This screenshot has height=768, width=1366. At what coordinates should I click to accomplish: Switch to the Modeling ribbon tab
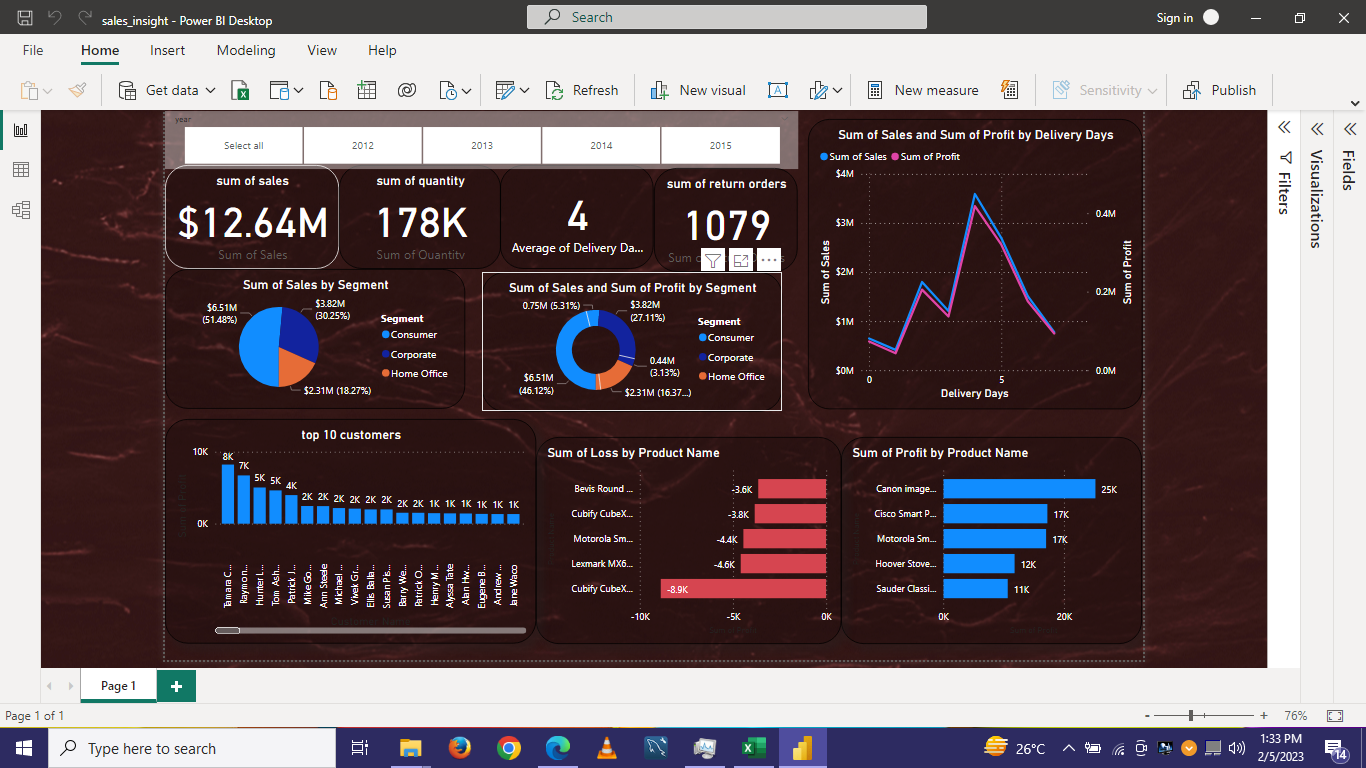point(245,50)
